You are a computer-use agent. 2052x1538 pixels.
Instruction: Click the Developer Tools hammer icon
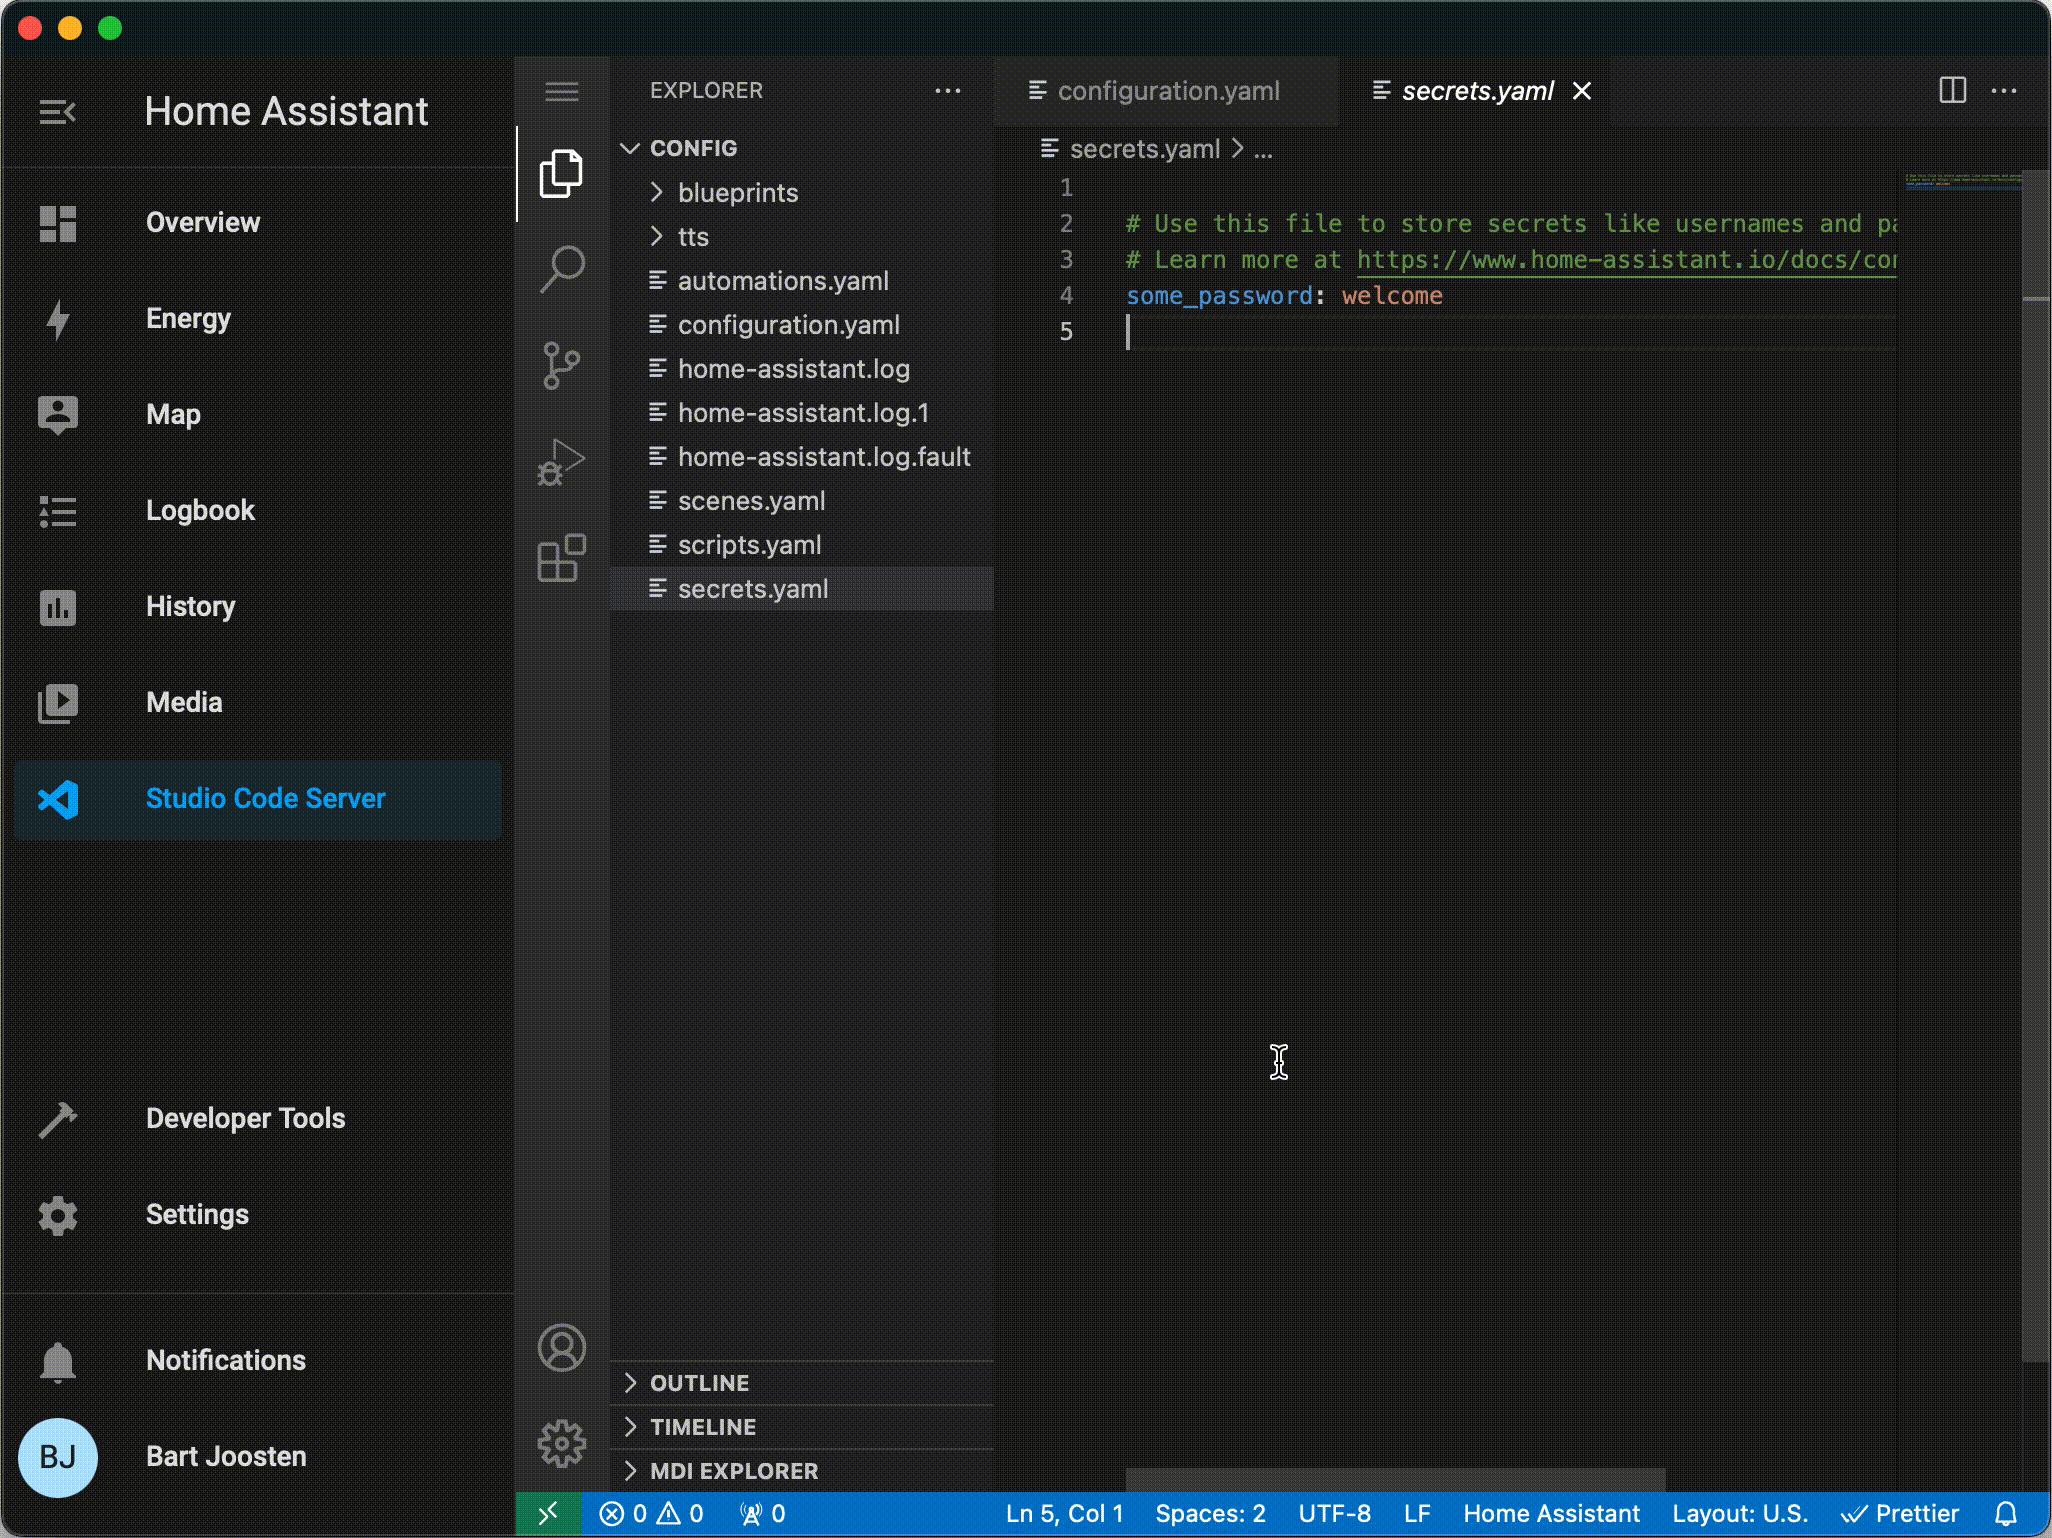pos(58,1119)
